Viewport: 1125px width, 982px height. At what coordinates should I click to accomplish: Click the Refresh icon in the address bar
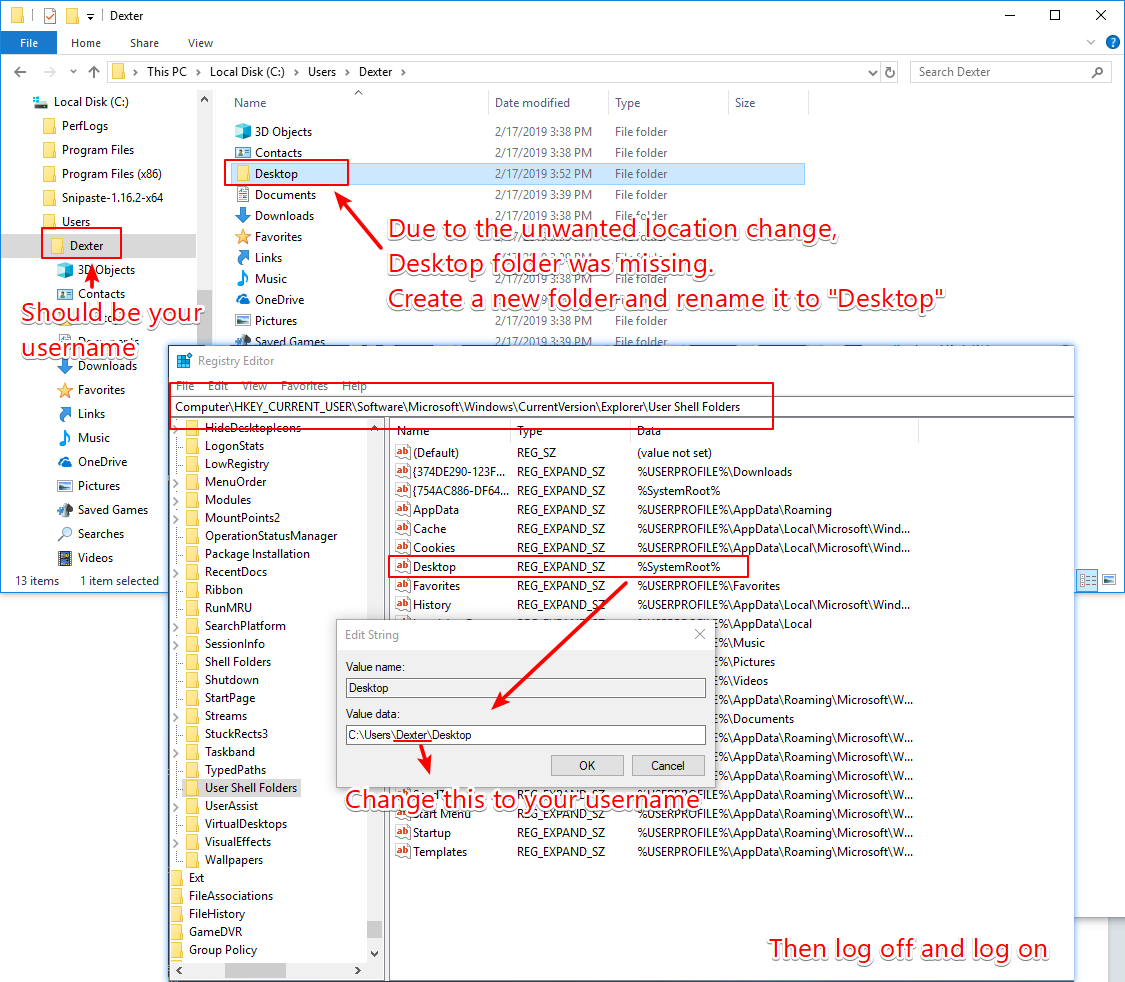click(889, 71)
